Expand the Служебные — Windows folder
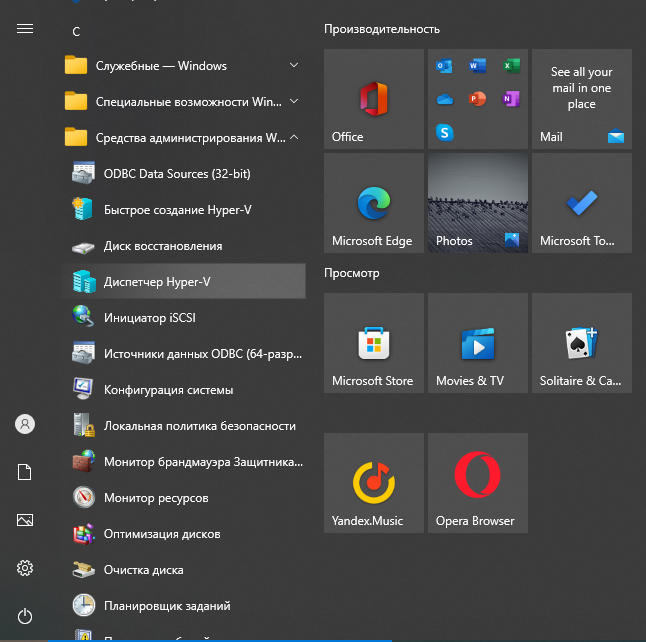Viewport: 646px width, 642px height. point(183,66)
